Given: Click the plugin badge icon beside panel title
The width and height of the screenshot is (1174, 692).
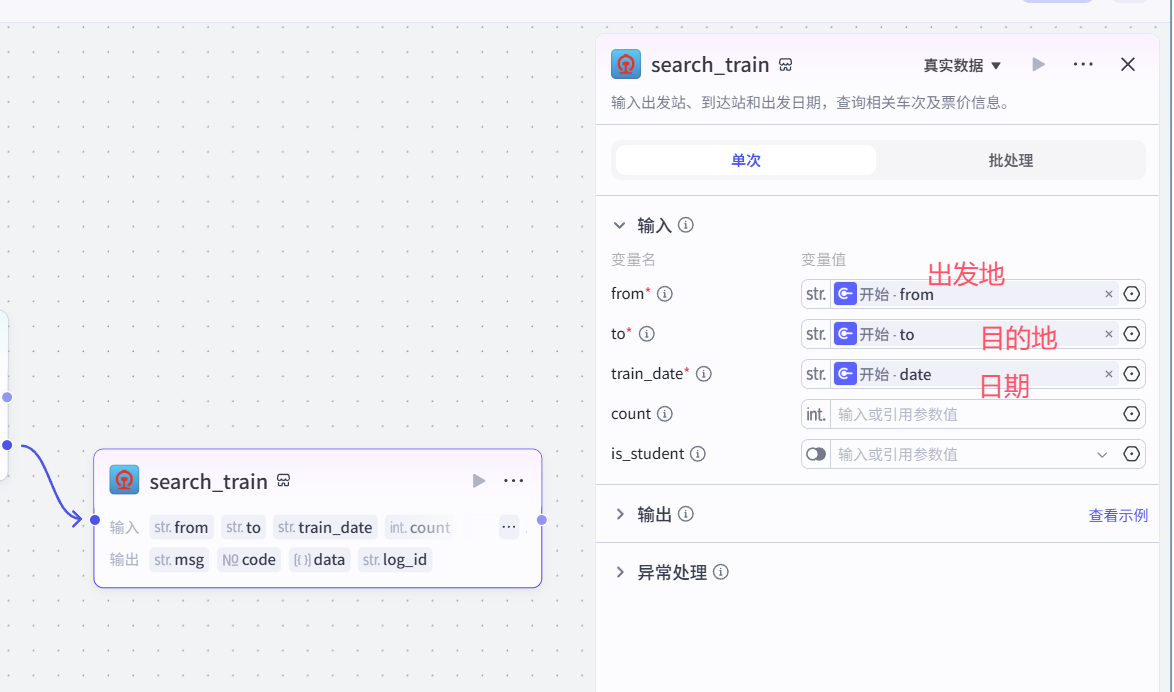Looking at the screenshot, I should (x=785, y=65).
